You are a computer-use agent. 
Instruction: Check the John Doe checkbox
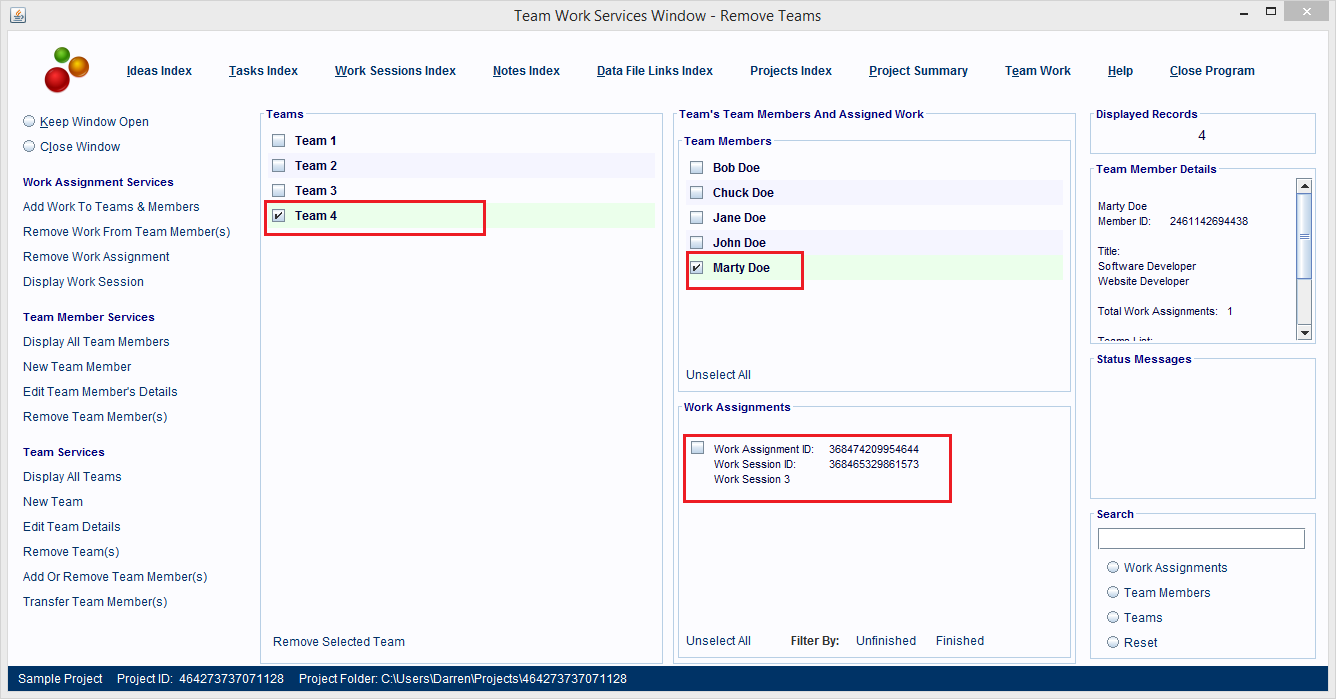point(697,243)
